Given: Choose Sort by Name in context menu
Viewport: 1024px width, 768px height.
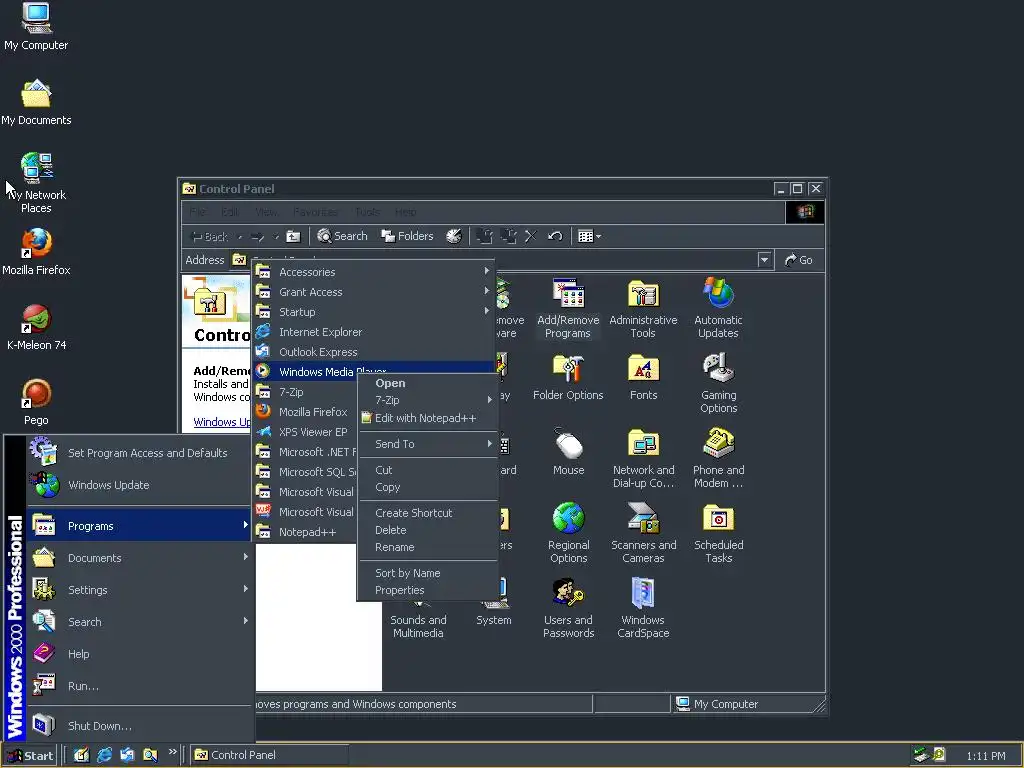Looking at the screenshot, I should pyautogui.click(x=428, y=573).
